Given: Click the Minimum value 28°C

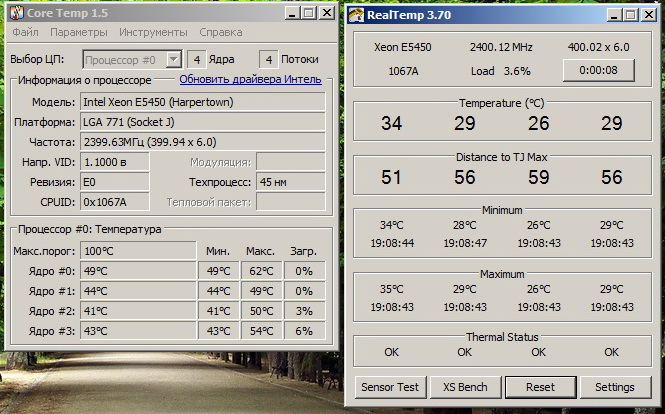Looking at the screenshot, I should 465,225.
